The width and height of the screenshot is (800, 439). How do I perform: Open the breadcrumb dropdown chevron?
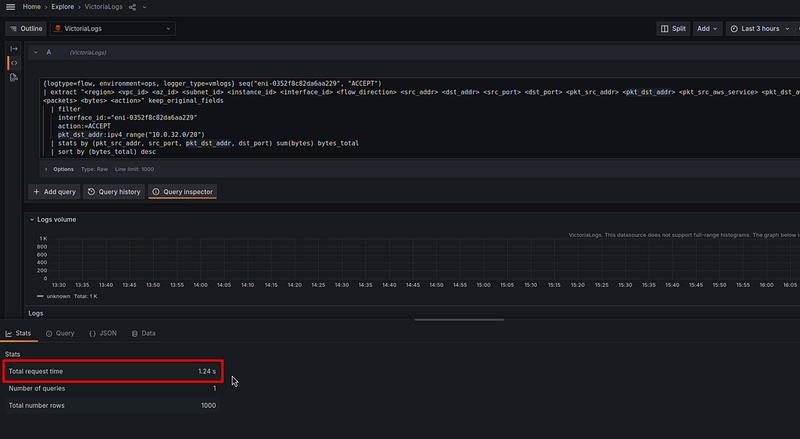144,7
